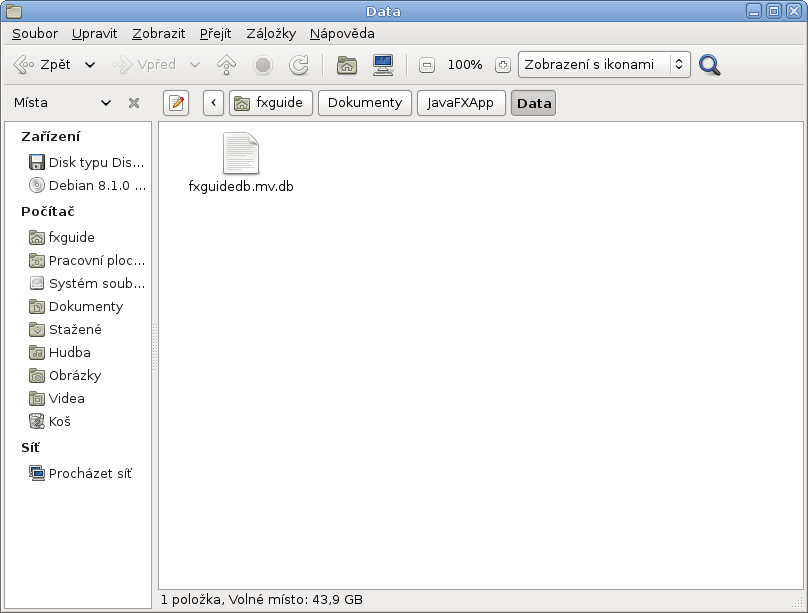808x613 pixels.
Task: Open the Záložky menu
Action: click(x=271, y=33)
